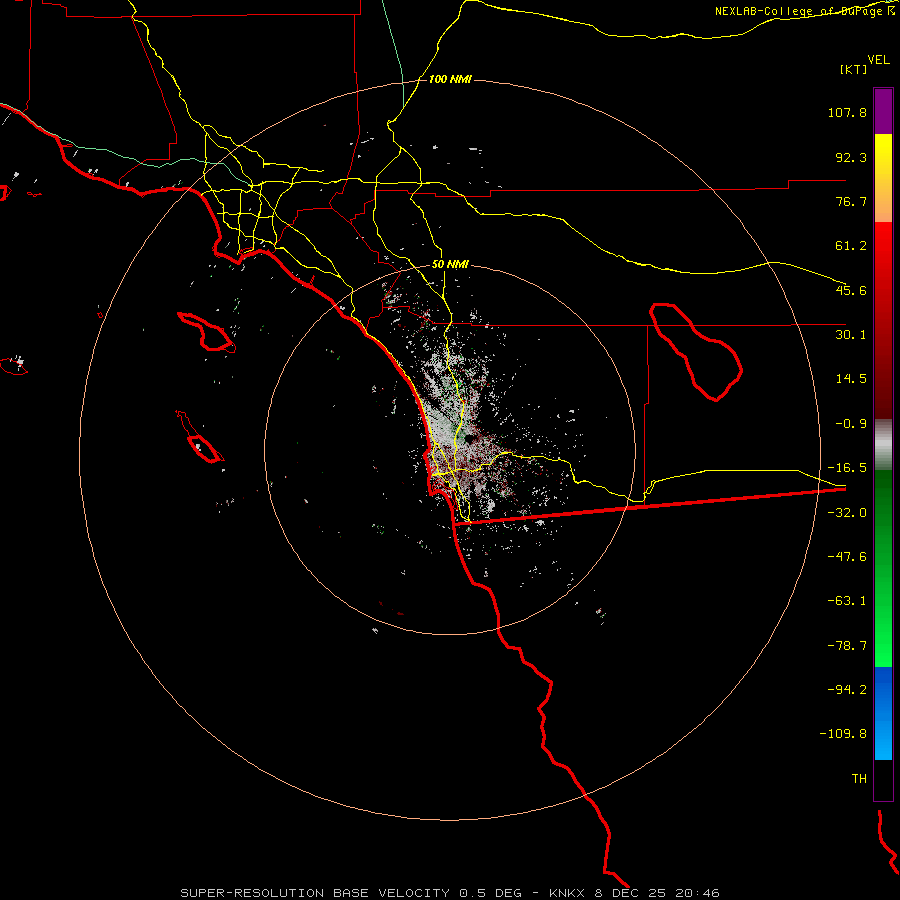Click the -32.0 legend value
The width and height of the screenshot is (900, 900).
pos(847,513)
